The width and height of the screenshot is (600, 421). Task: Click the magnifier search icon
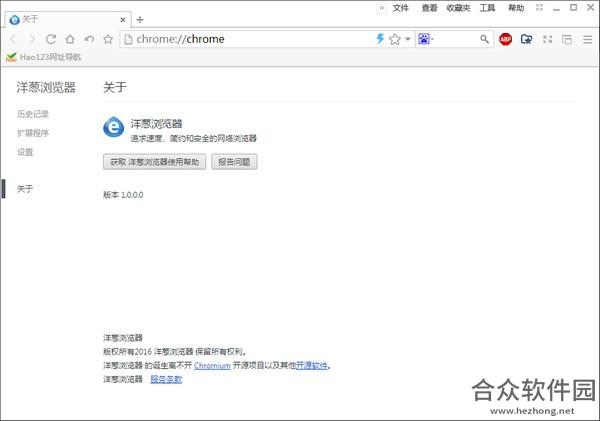click(484, 39)
